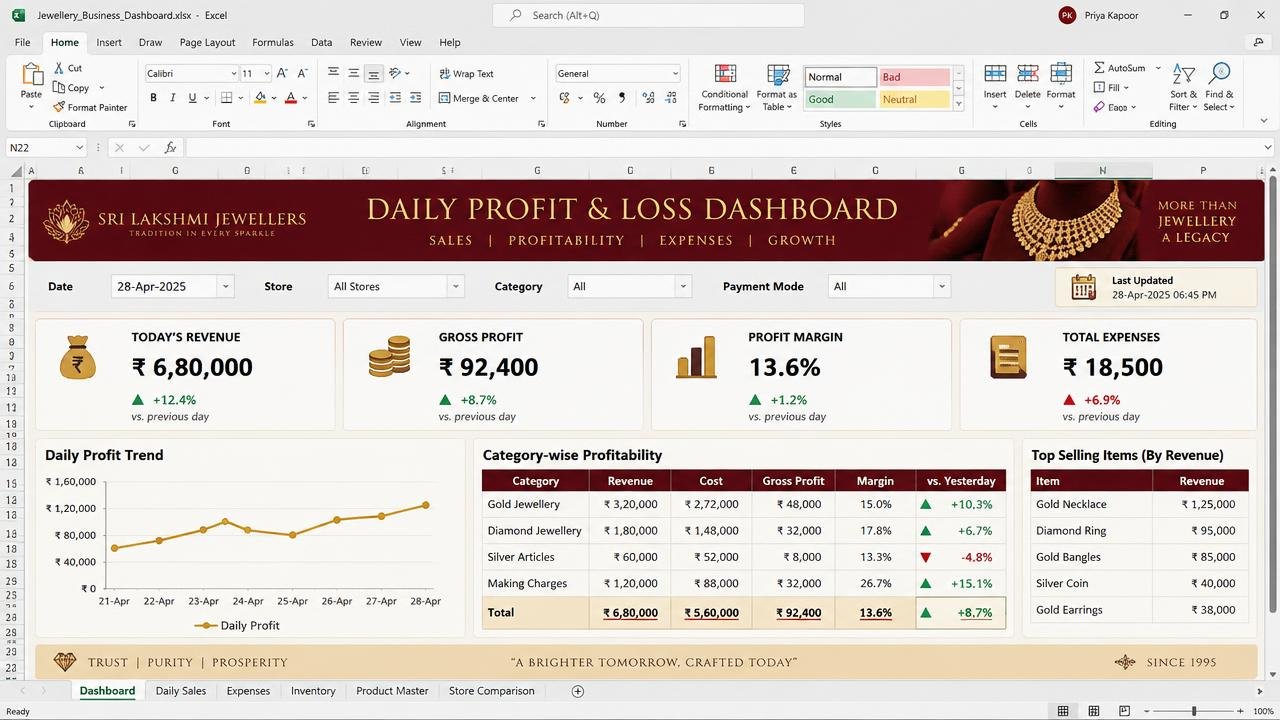Click the Borders icon
Screen dimensions: 1280x720
227,98
